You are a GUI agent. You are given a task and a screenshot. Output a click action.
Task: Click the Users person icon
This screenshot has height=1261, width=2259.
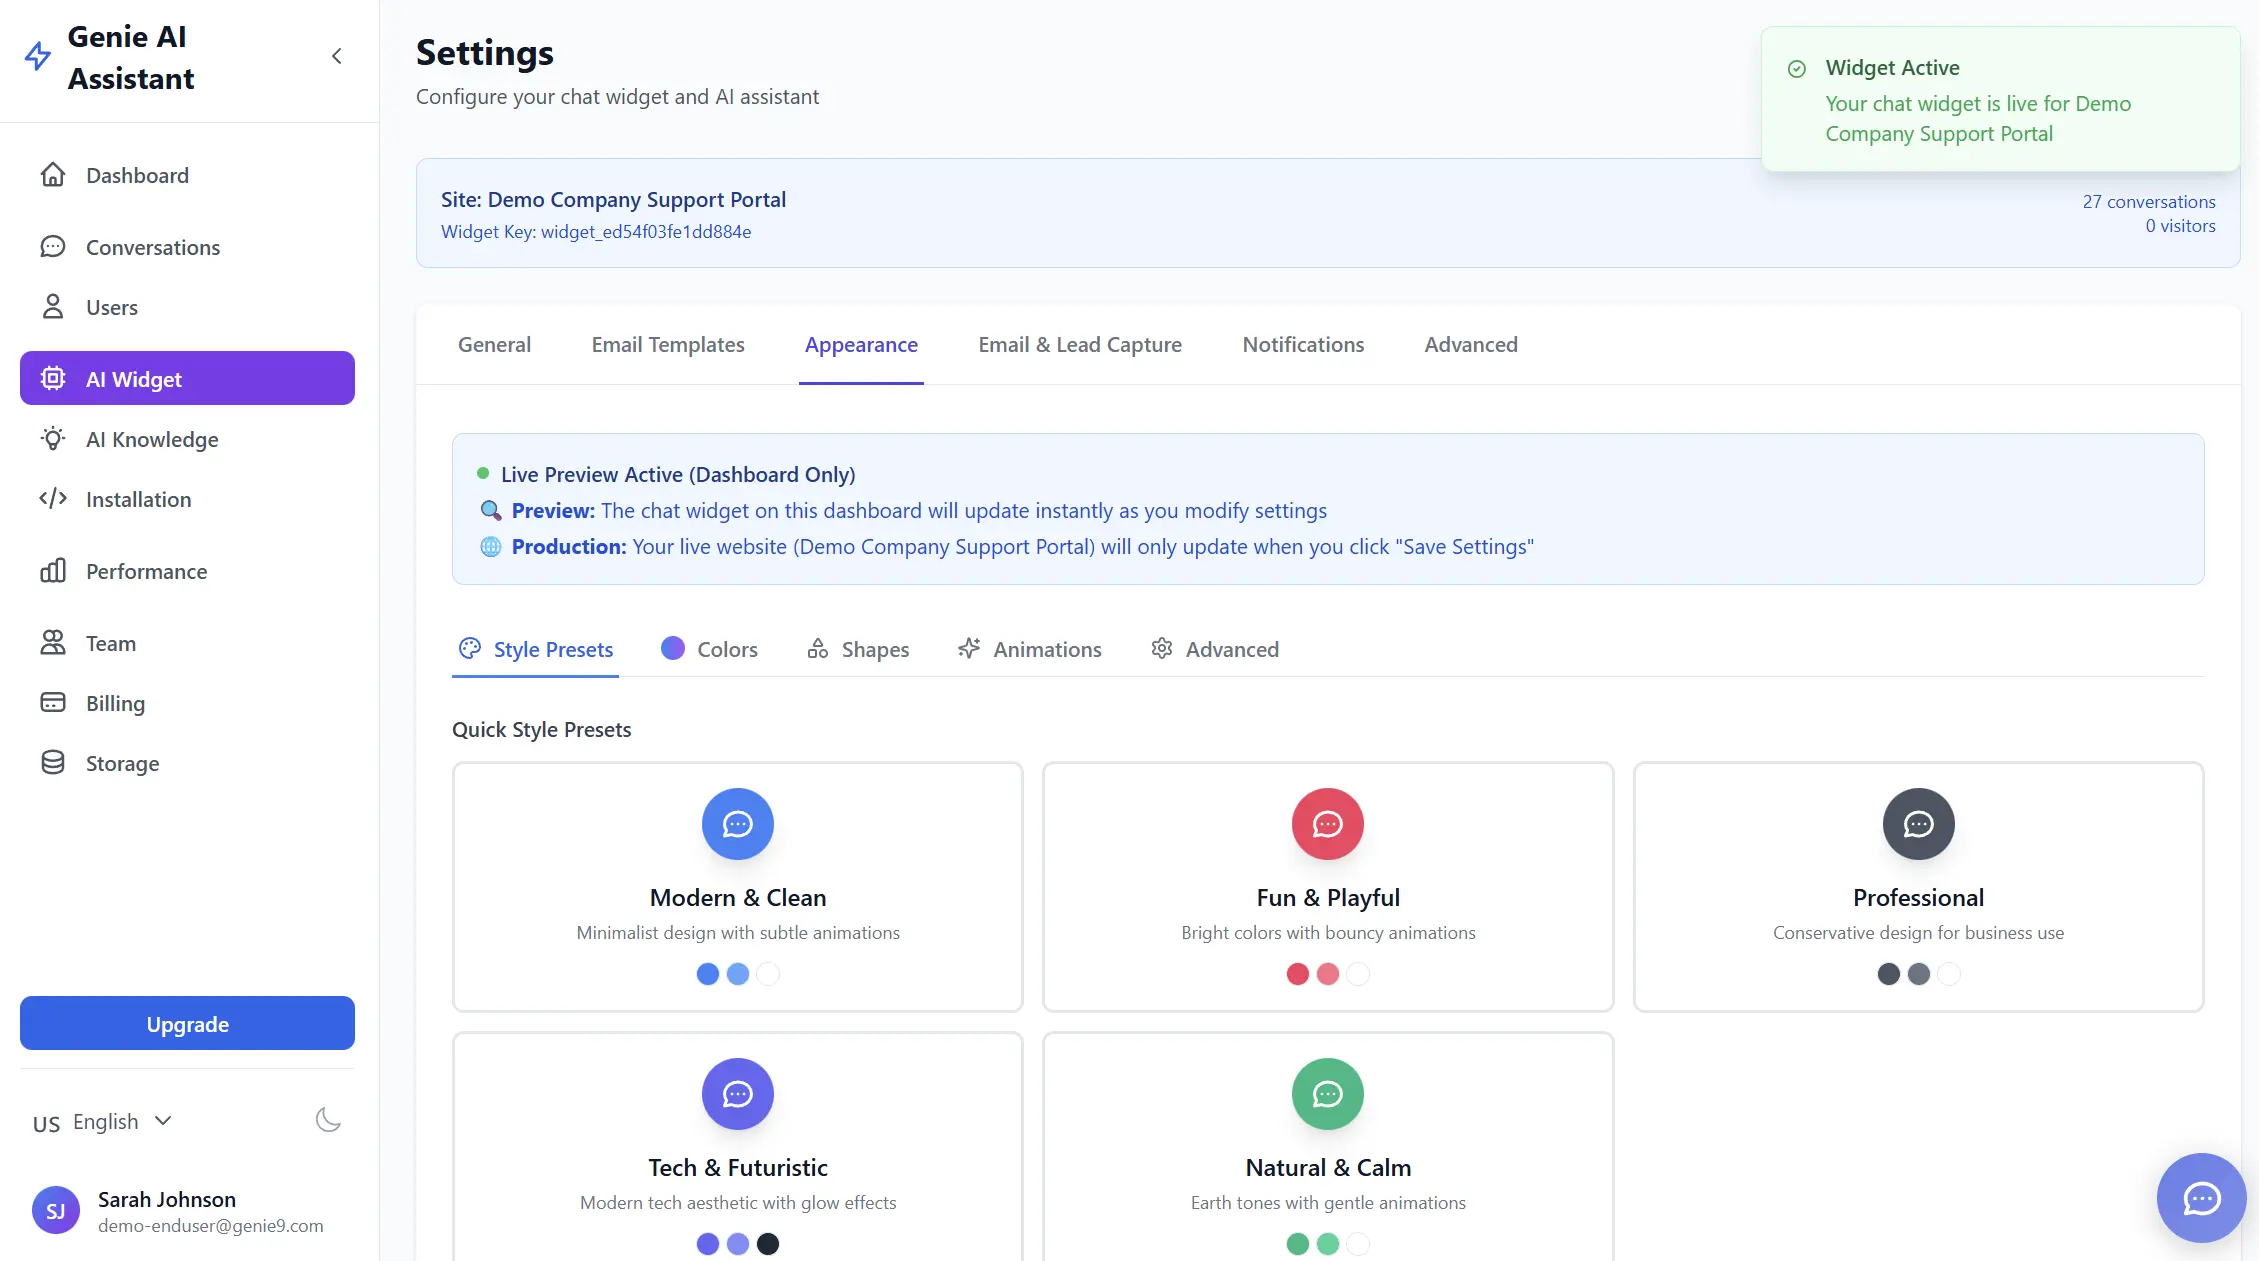(53, 307)
